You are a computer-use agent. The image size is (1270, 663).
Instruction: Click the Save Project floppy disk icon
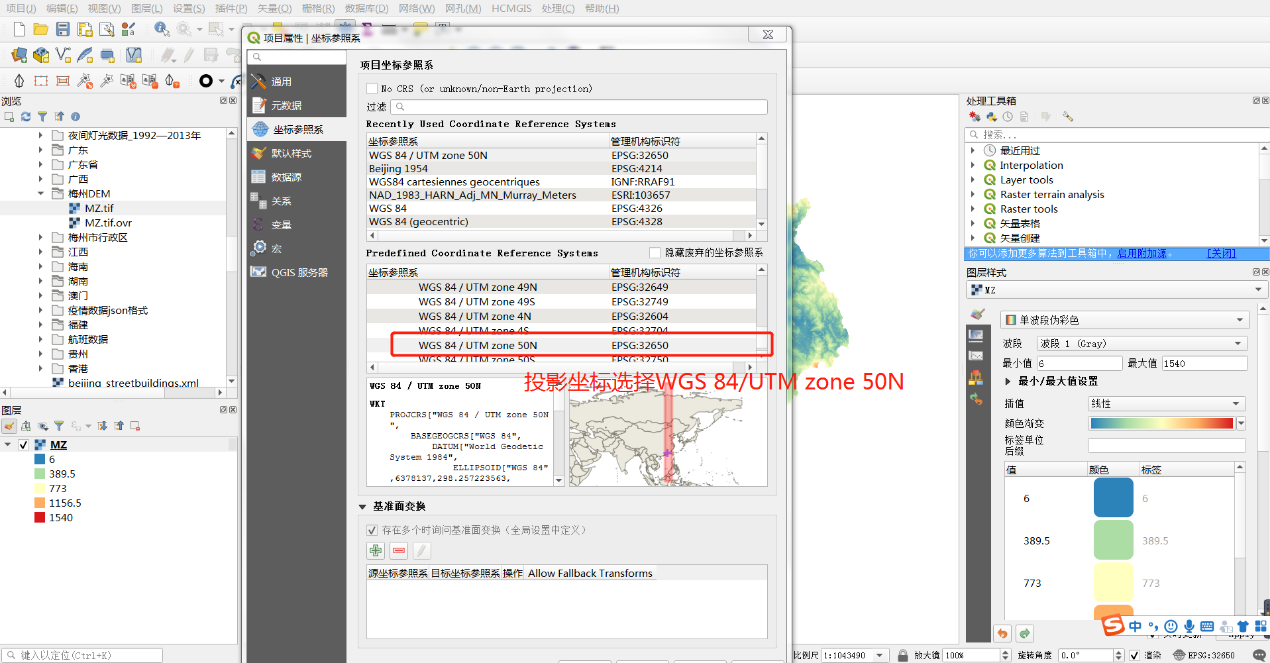click(63, 30)
